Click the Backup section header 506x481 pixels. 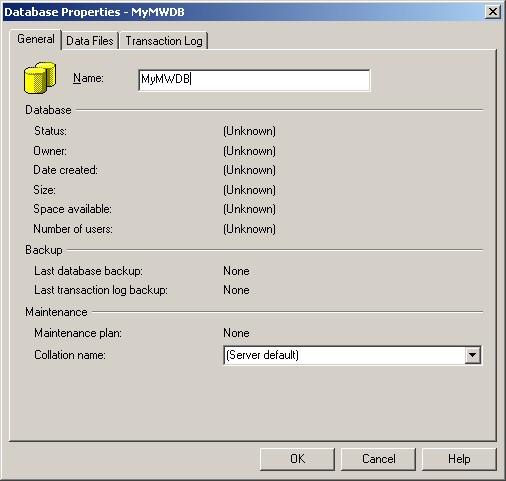[44, 250]
